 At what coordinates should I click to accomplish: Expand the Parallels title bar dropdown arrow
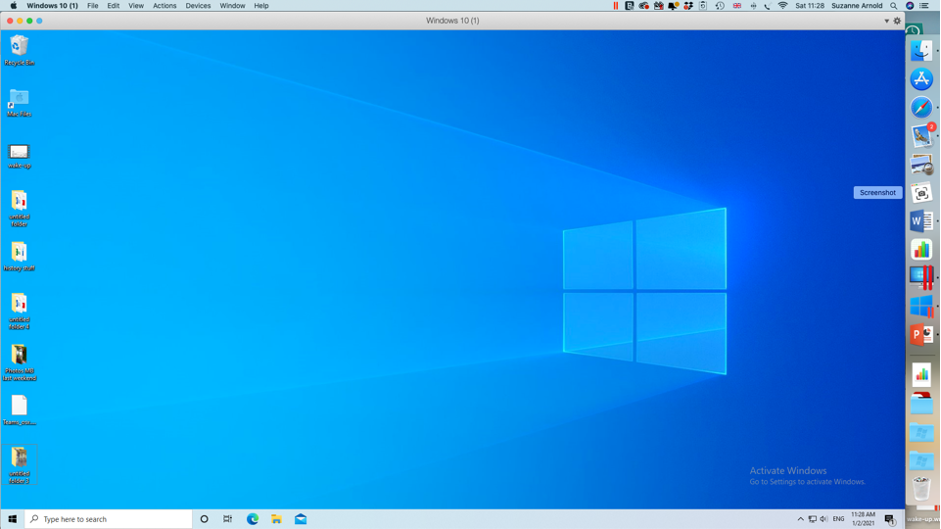(x=886, y=21)
